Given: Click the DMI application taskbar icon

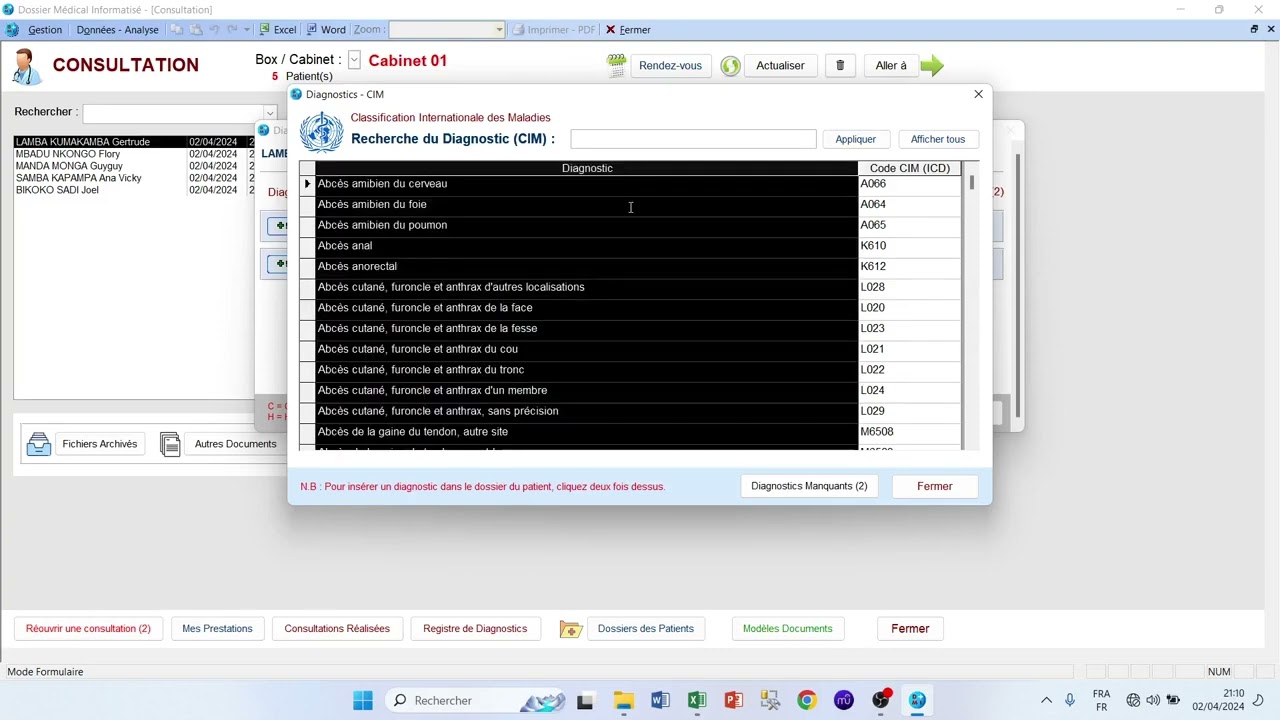Looking at the screenshot, I should coord(917,700).
